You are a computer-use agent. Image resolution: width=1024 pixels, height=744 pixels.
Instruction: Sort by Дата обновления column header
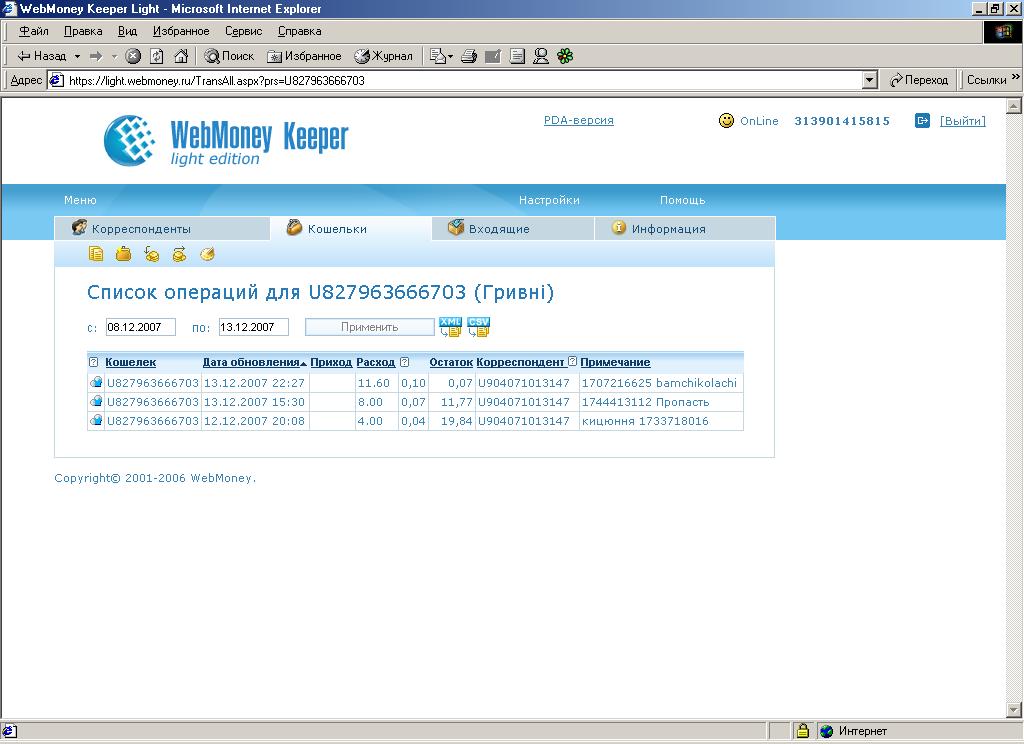[251, 362]
